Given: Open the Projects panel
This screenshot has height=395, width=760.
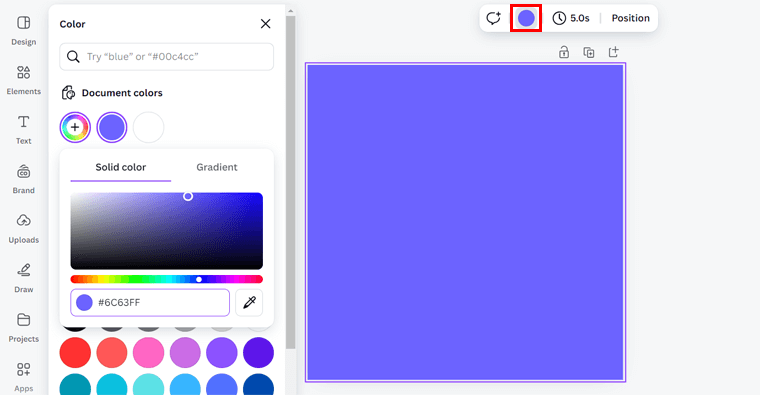Looking at the screenshot, I should click(23, 328).
